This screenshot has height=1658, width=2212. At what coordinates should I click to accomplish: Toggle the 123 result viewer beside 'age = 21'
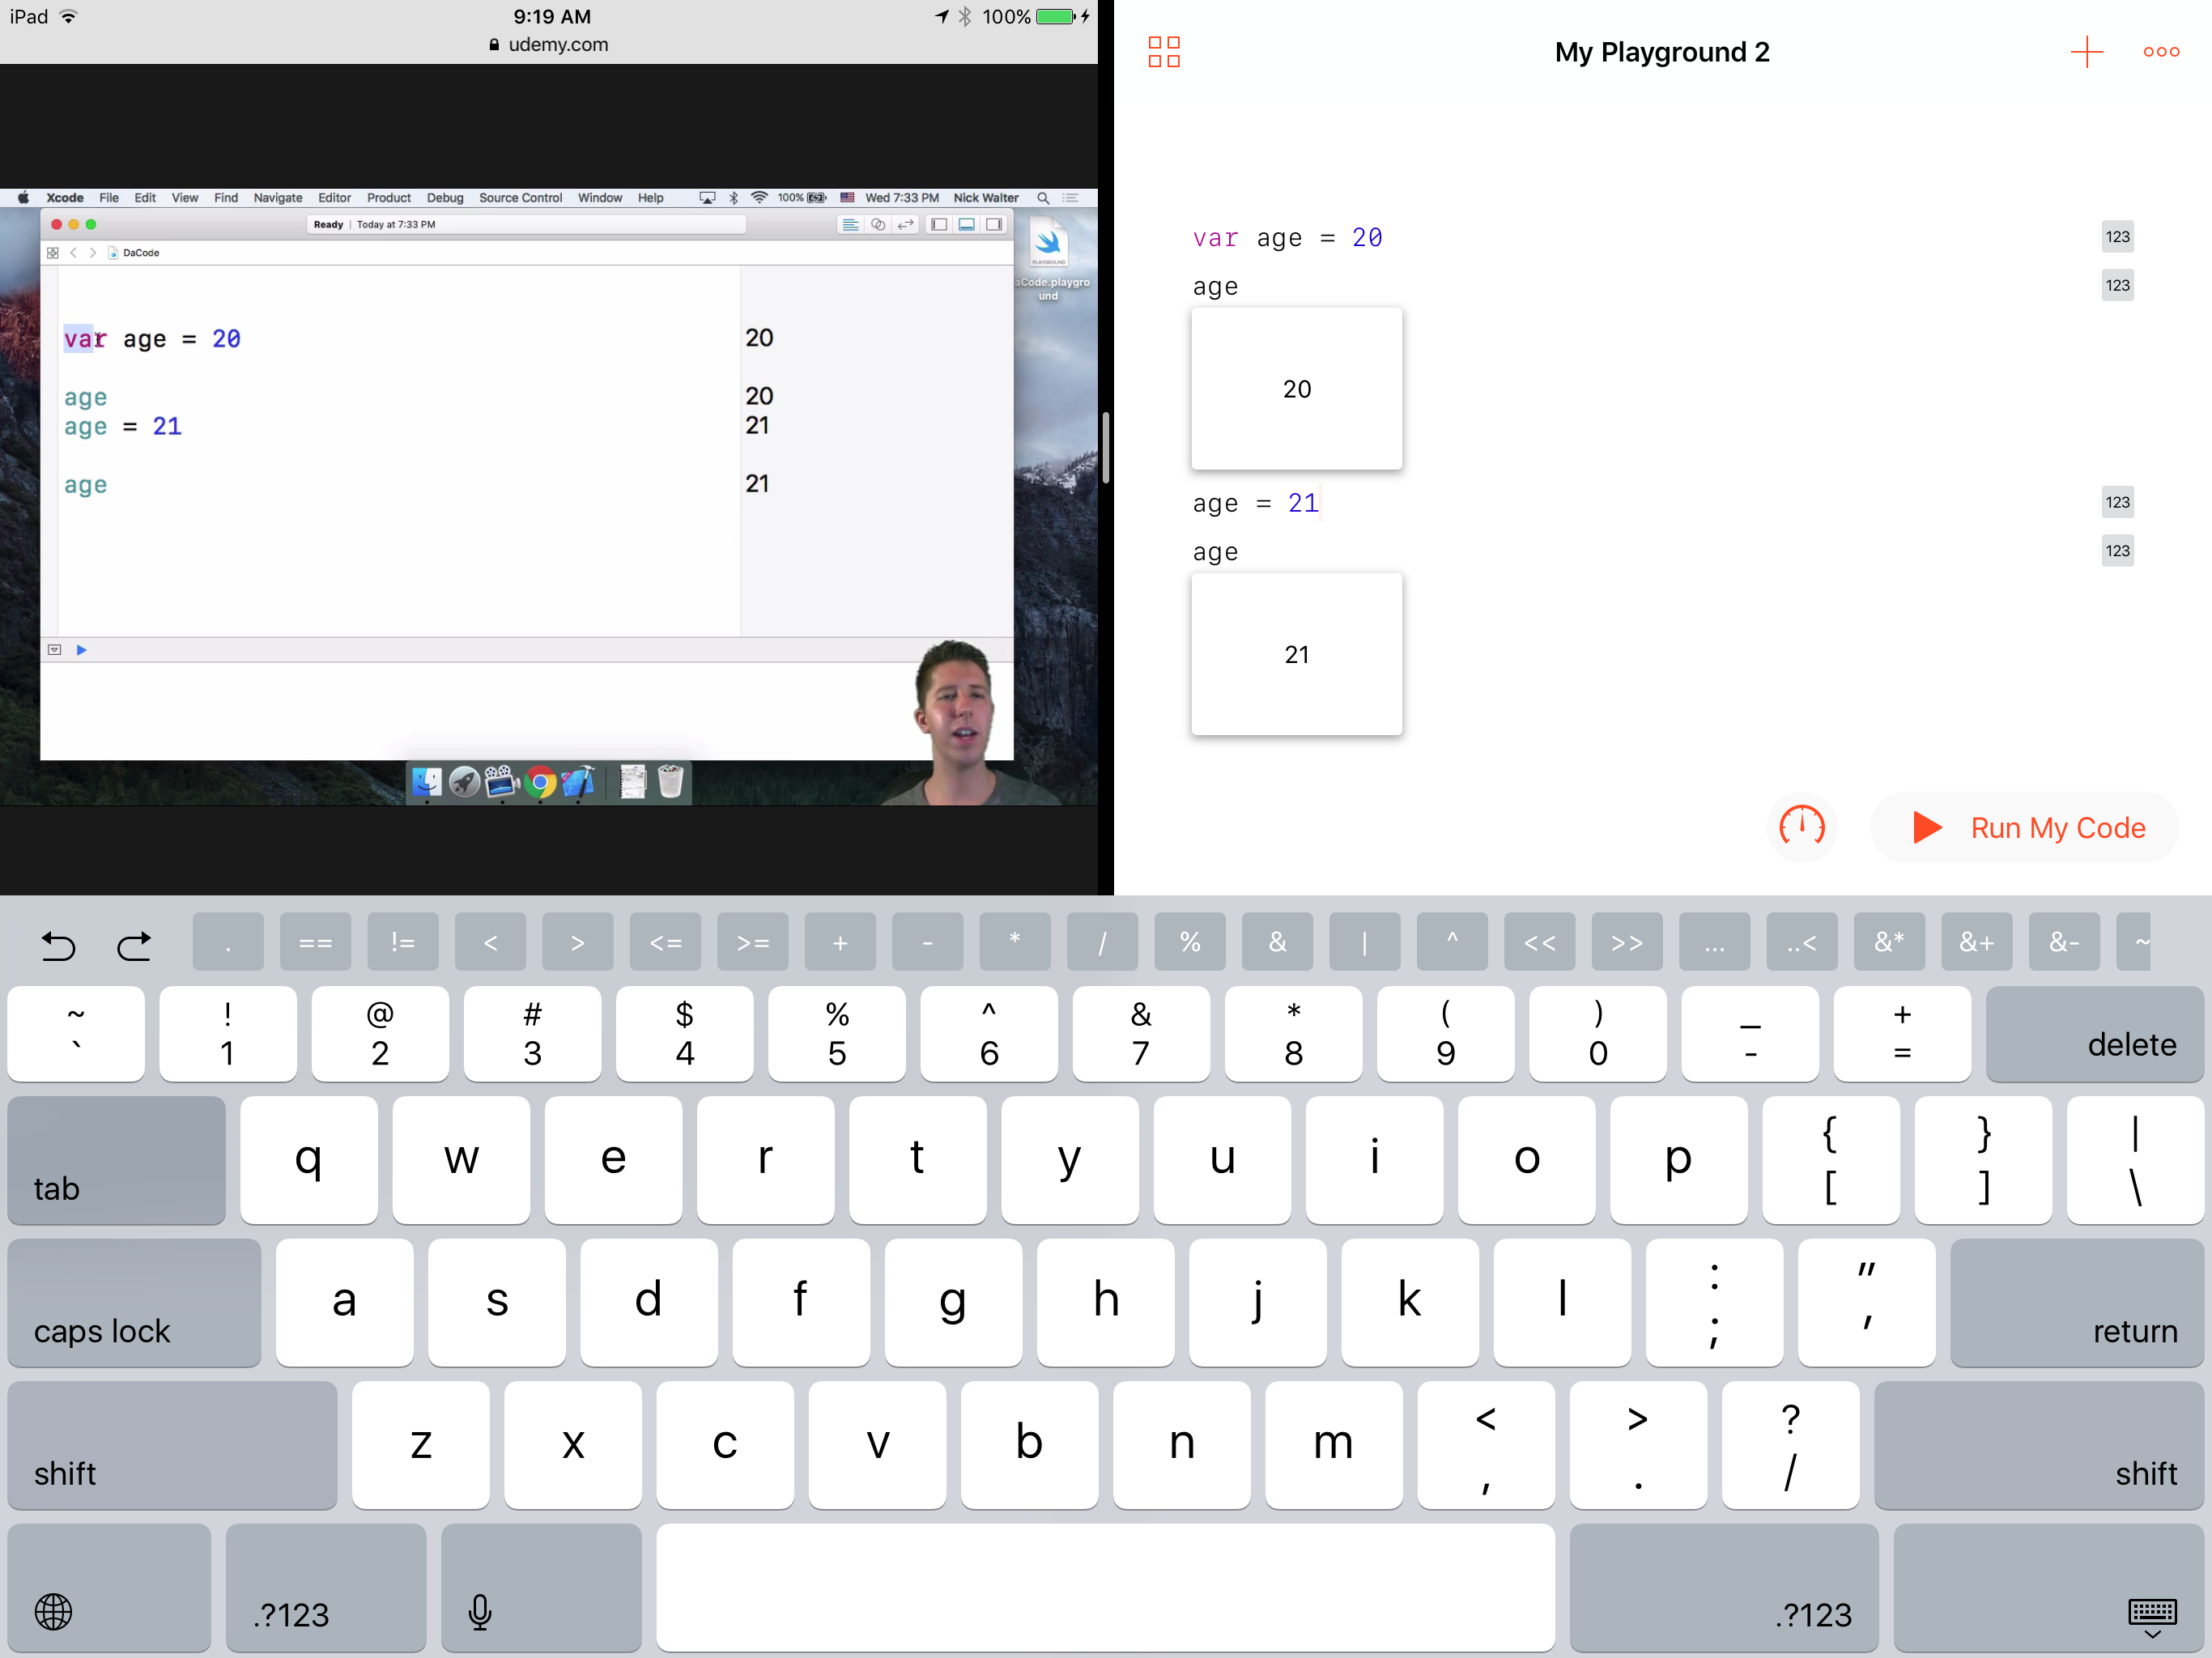click(x=2117, y=502)
